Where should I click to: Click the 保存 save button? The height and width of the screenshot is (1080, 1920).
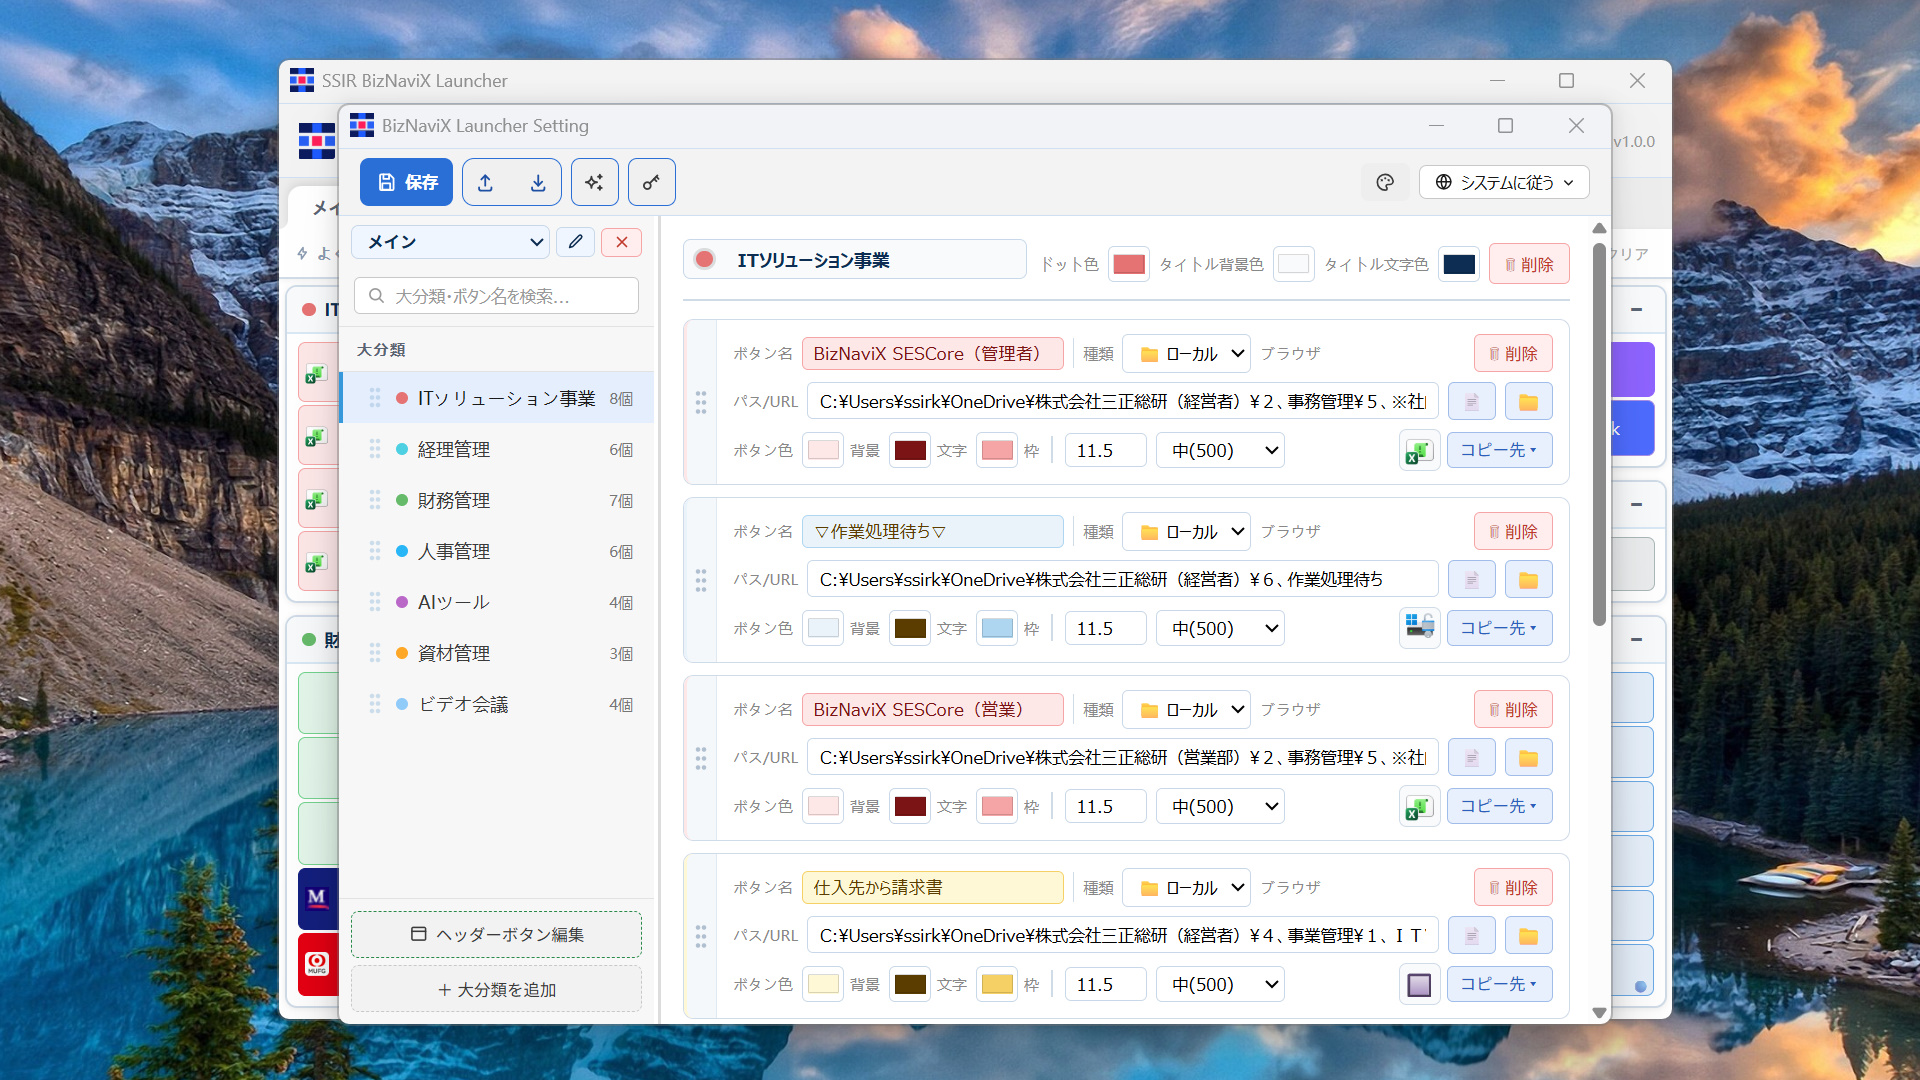pos(406,182)
